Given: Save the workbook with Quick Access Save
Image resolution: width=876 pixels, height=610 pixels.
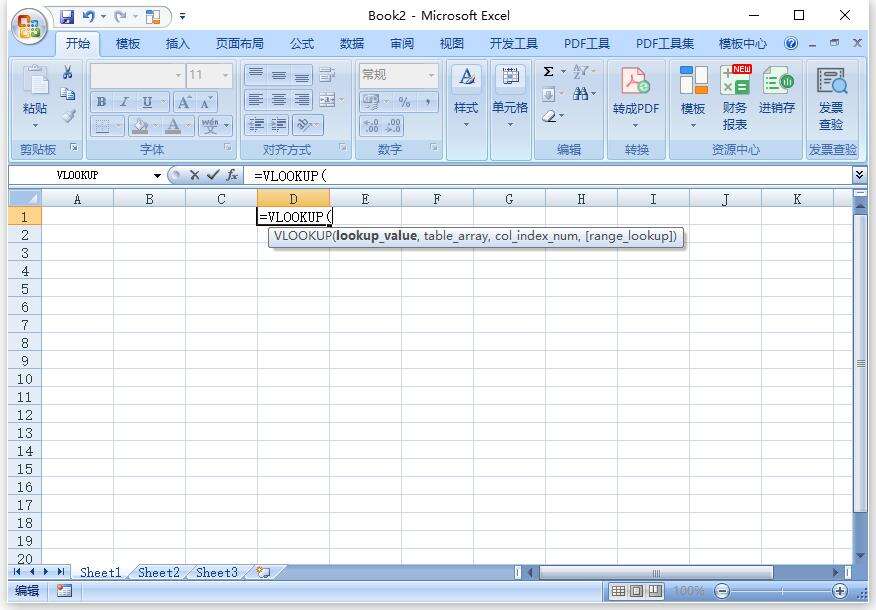Looking at the screenshot, I should (x=67, y=17).
